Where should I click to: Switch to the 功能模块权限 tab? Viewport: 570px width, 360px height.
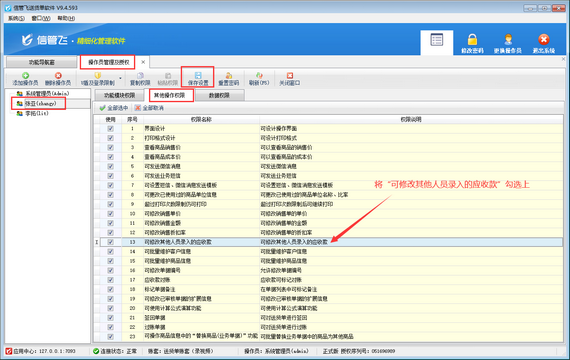click(119, 95)
